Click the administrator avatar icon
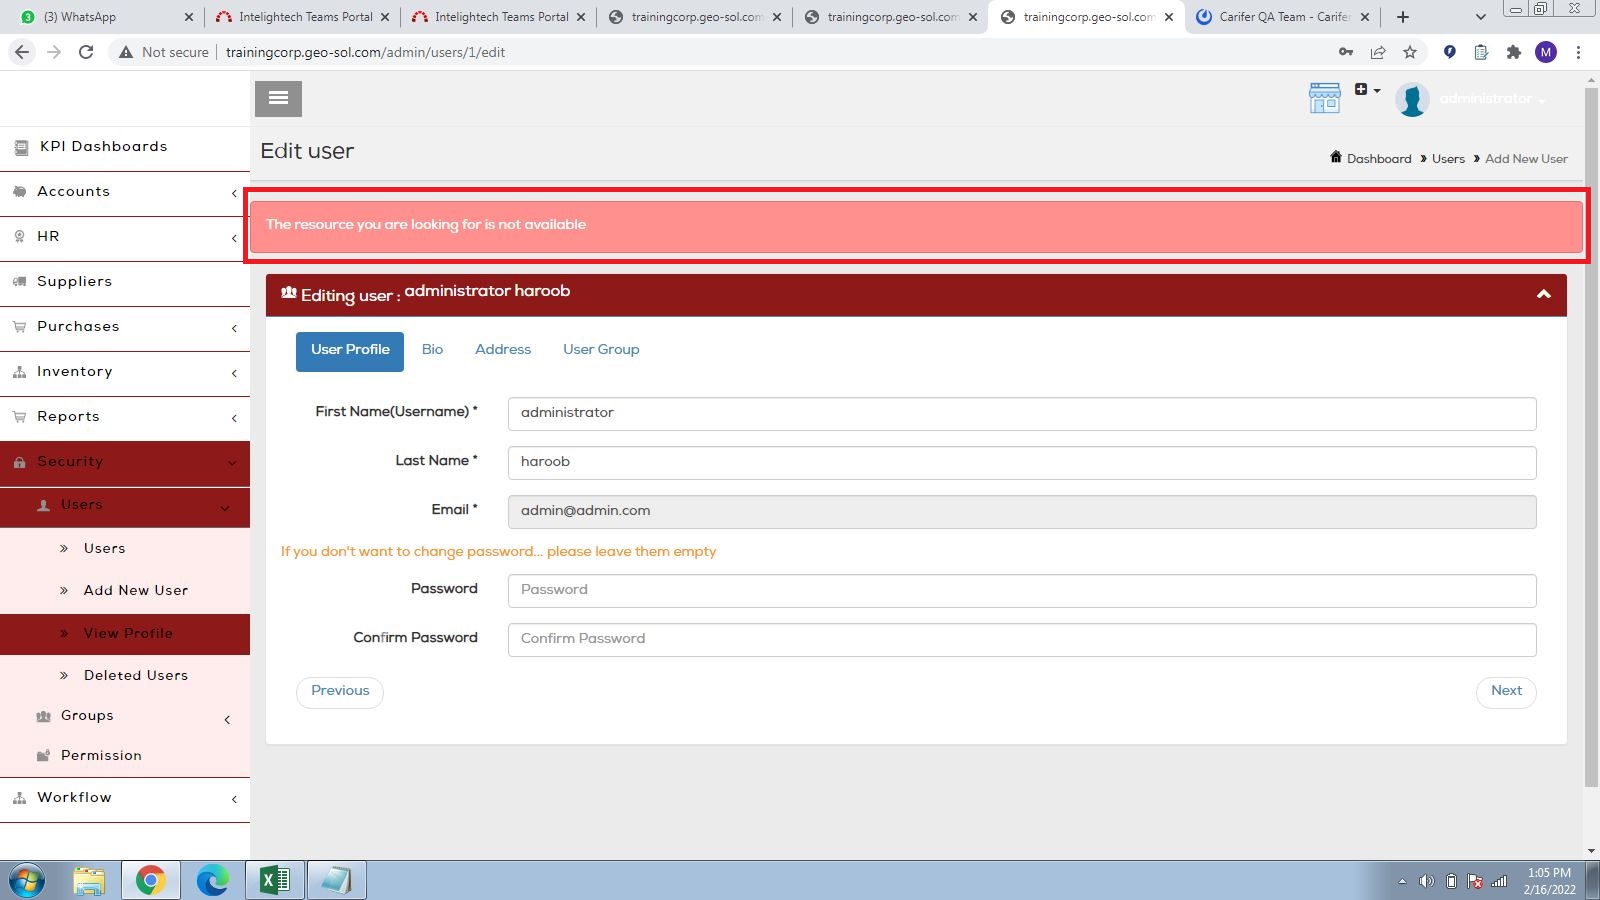Screen dimensions: 1600x900 click(x=1412, y=99)
